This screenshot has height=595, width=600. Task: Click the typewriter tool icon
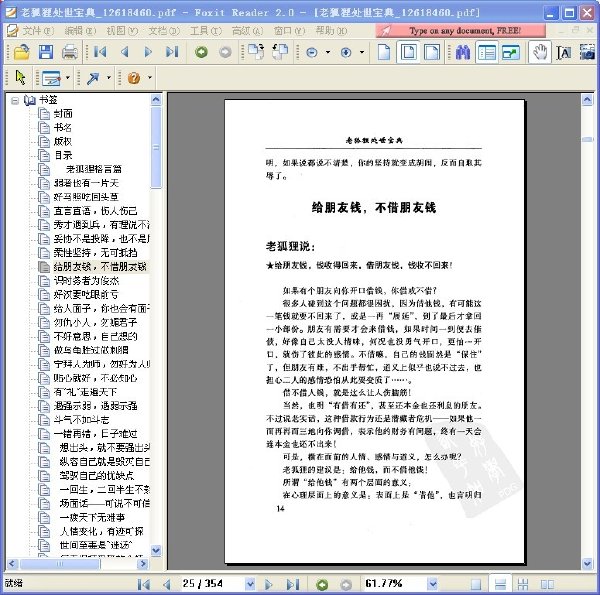[51, 78]
